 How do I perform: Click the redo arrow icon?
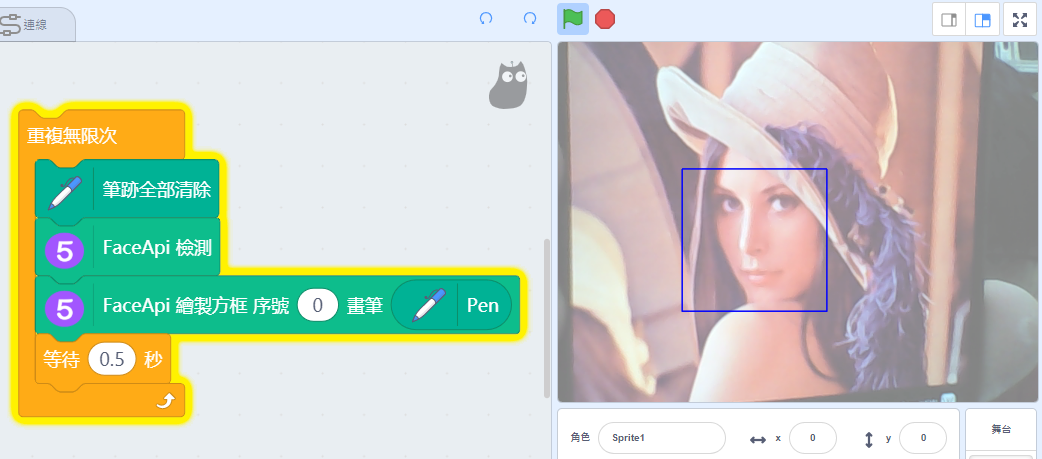530,18
